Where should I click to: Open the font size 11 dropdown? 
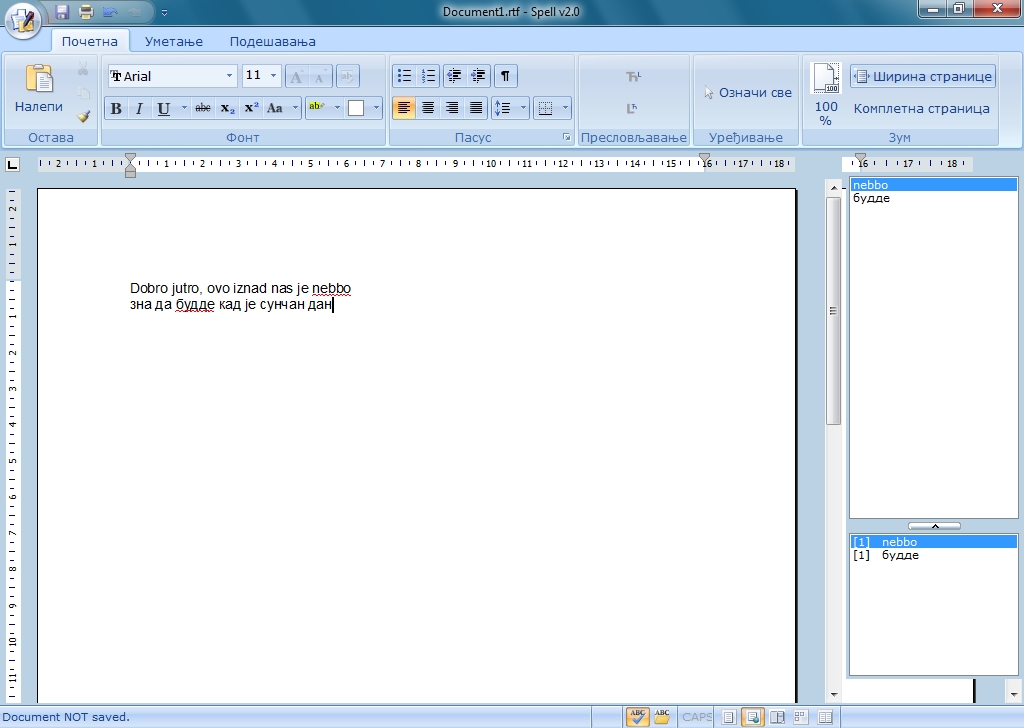tap(274, 76)
